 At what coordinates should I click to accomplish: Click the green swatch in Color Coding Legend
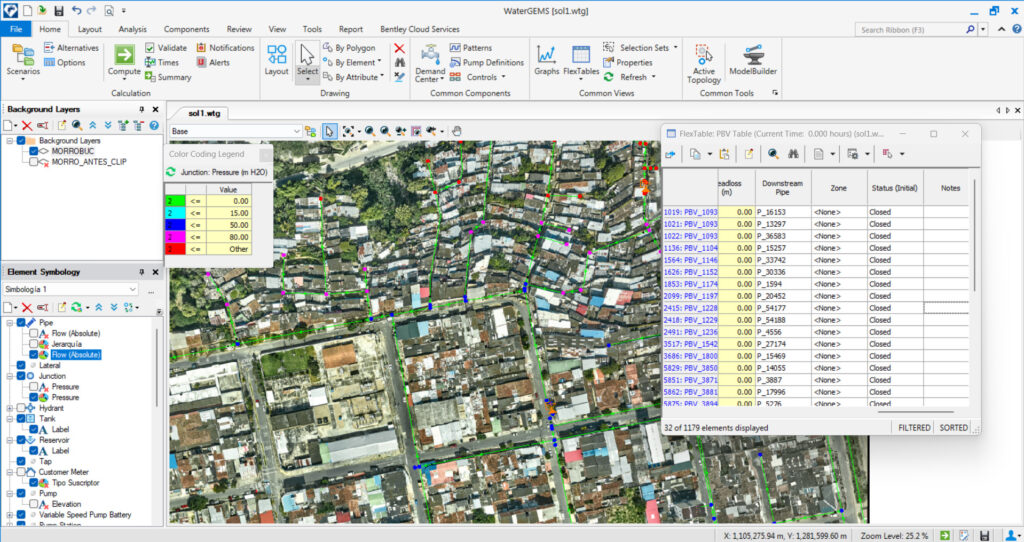176,201
